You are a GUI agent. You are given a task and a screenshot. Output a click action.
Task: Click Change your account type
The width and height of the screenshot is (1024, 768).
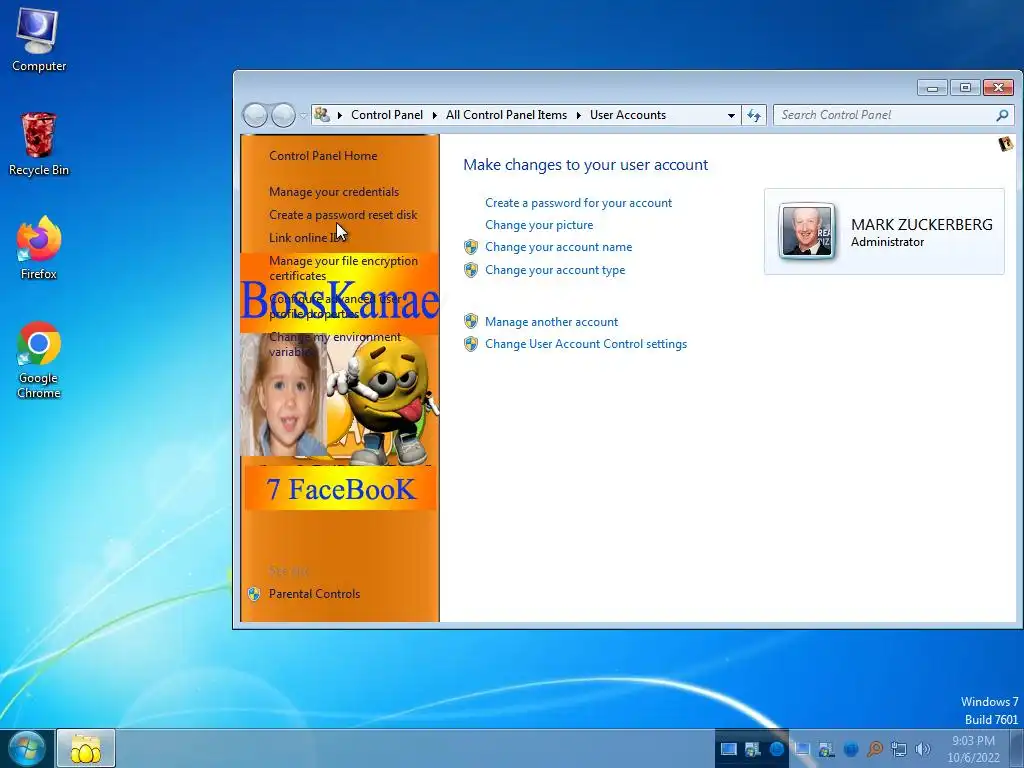pos(554,270)
